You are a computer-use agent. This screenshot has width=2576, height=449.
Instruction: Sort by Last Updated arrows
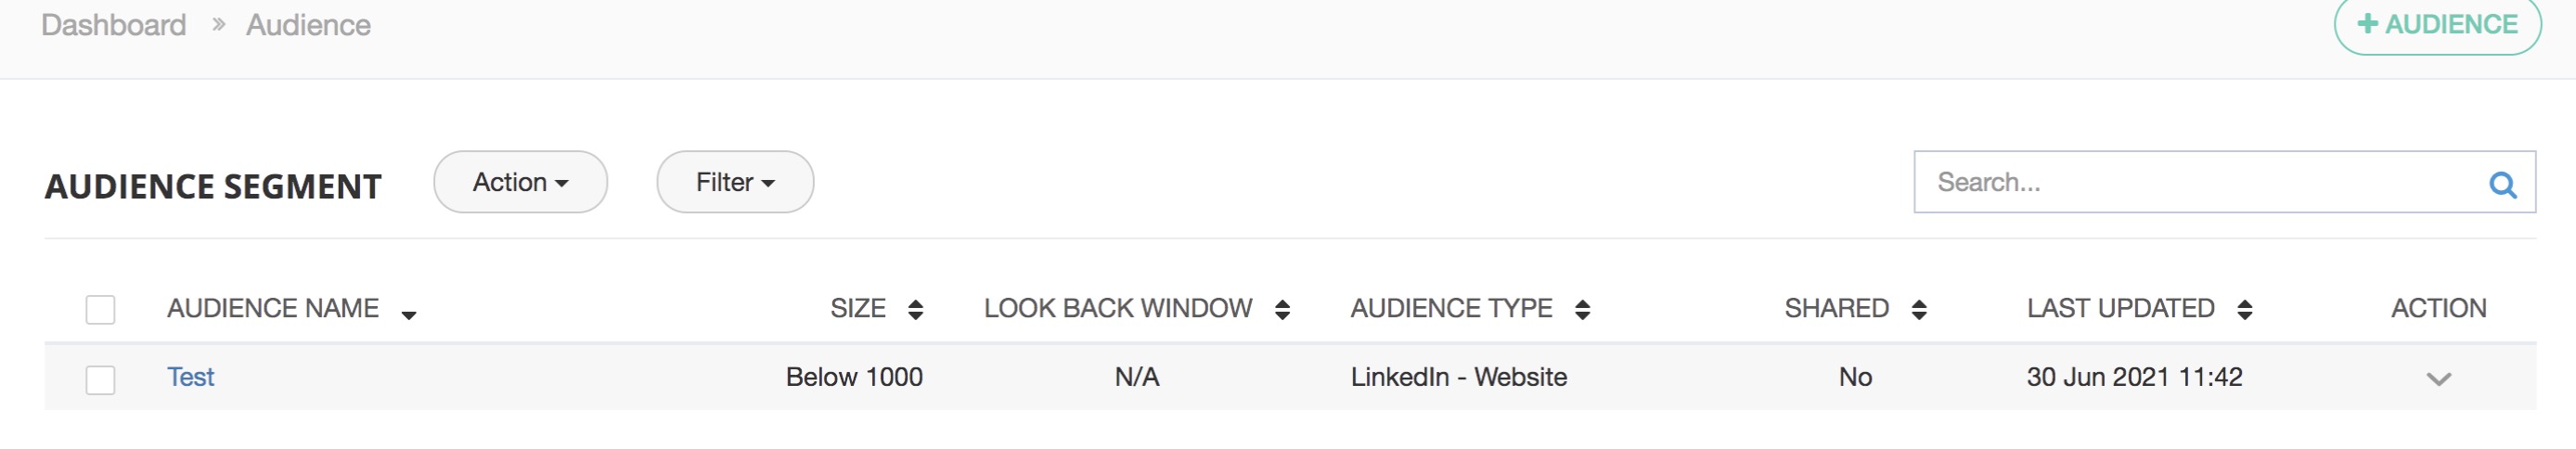click(x=2244, y=309)
